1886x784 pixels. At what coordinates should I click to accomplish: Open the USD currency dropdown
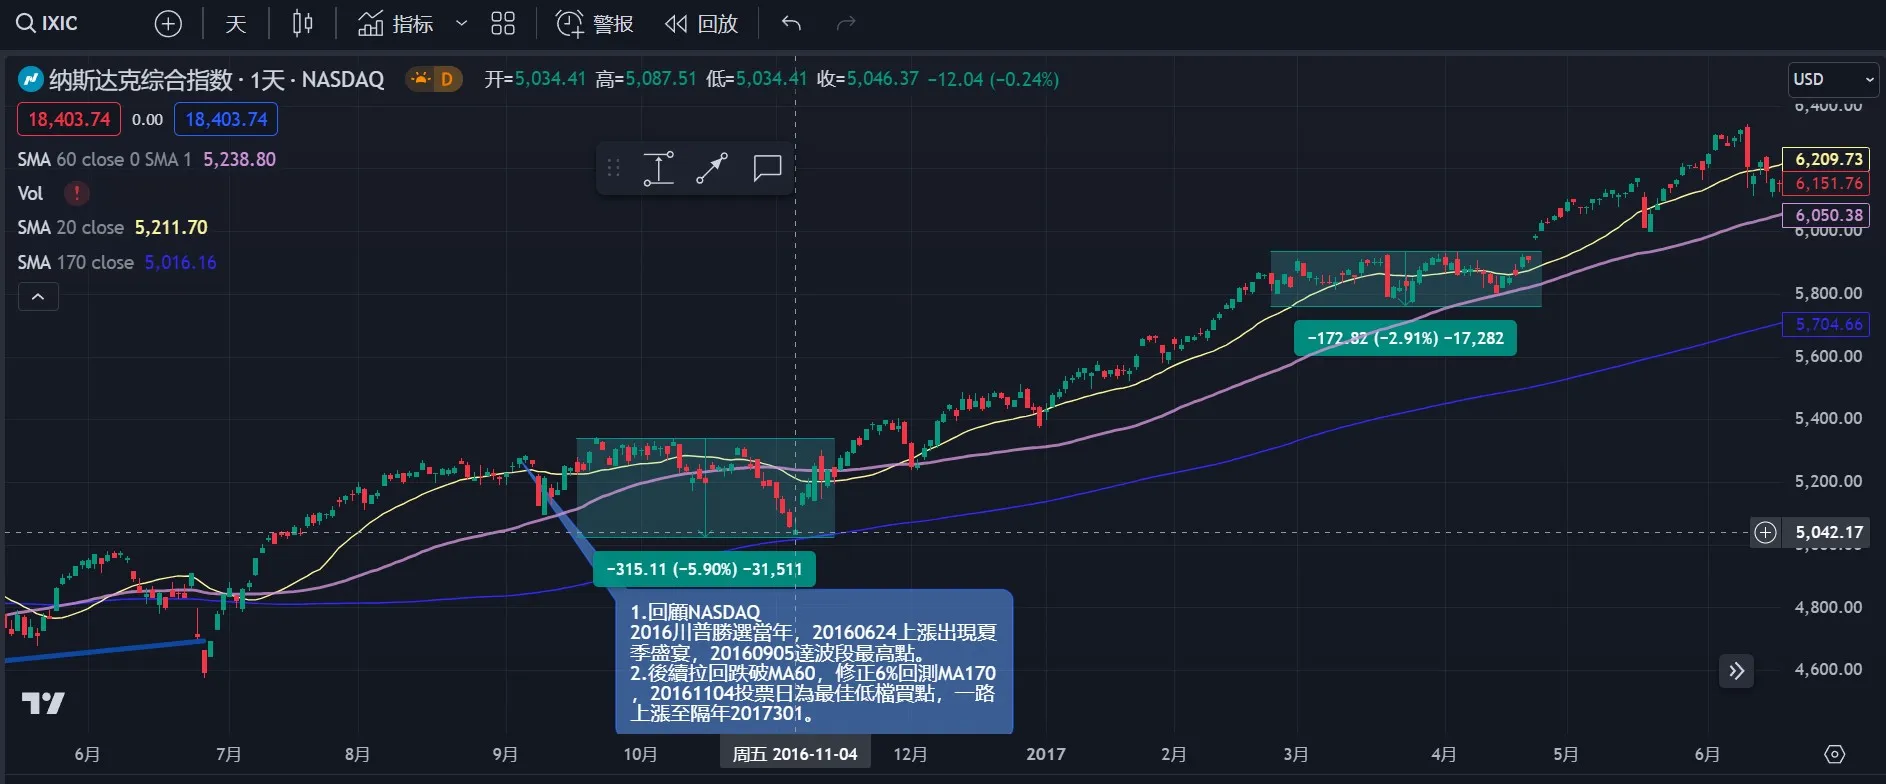pos(1833,79)
